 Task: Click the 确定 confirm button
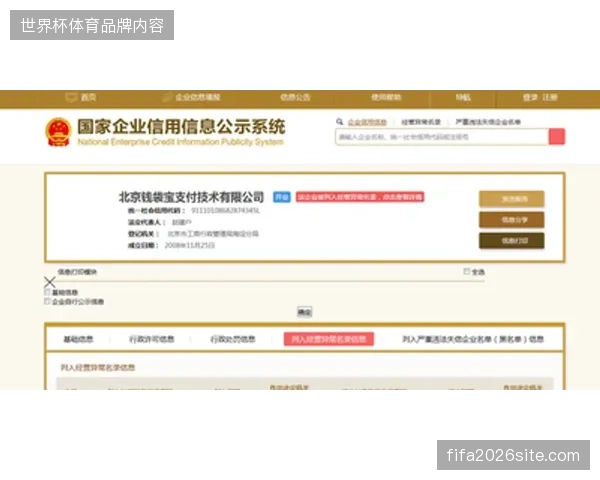pyautogui.click(x=305, y=312)
